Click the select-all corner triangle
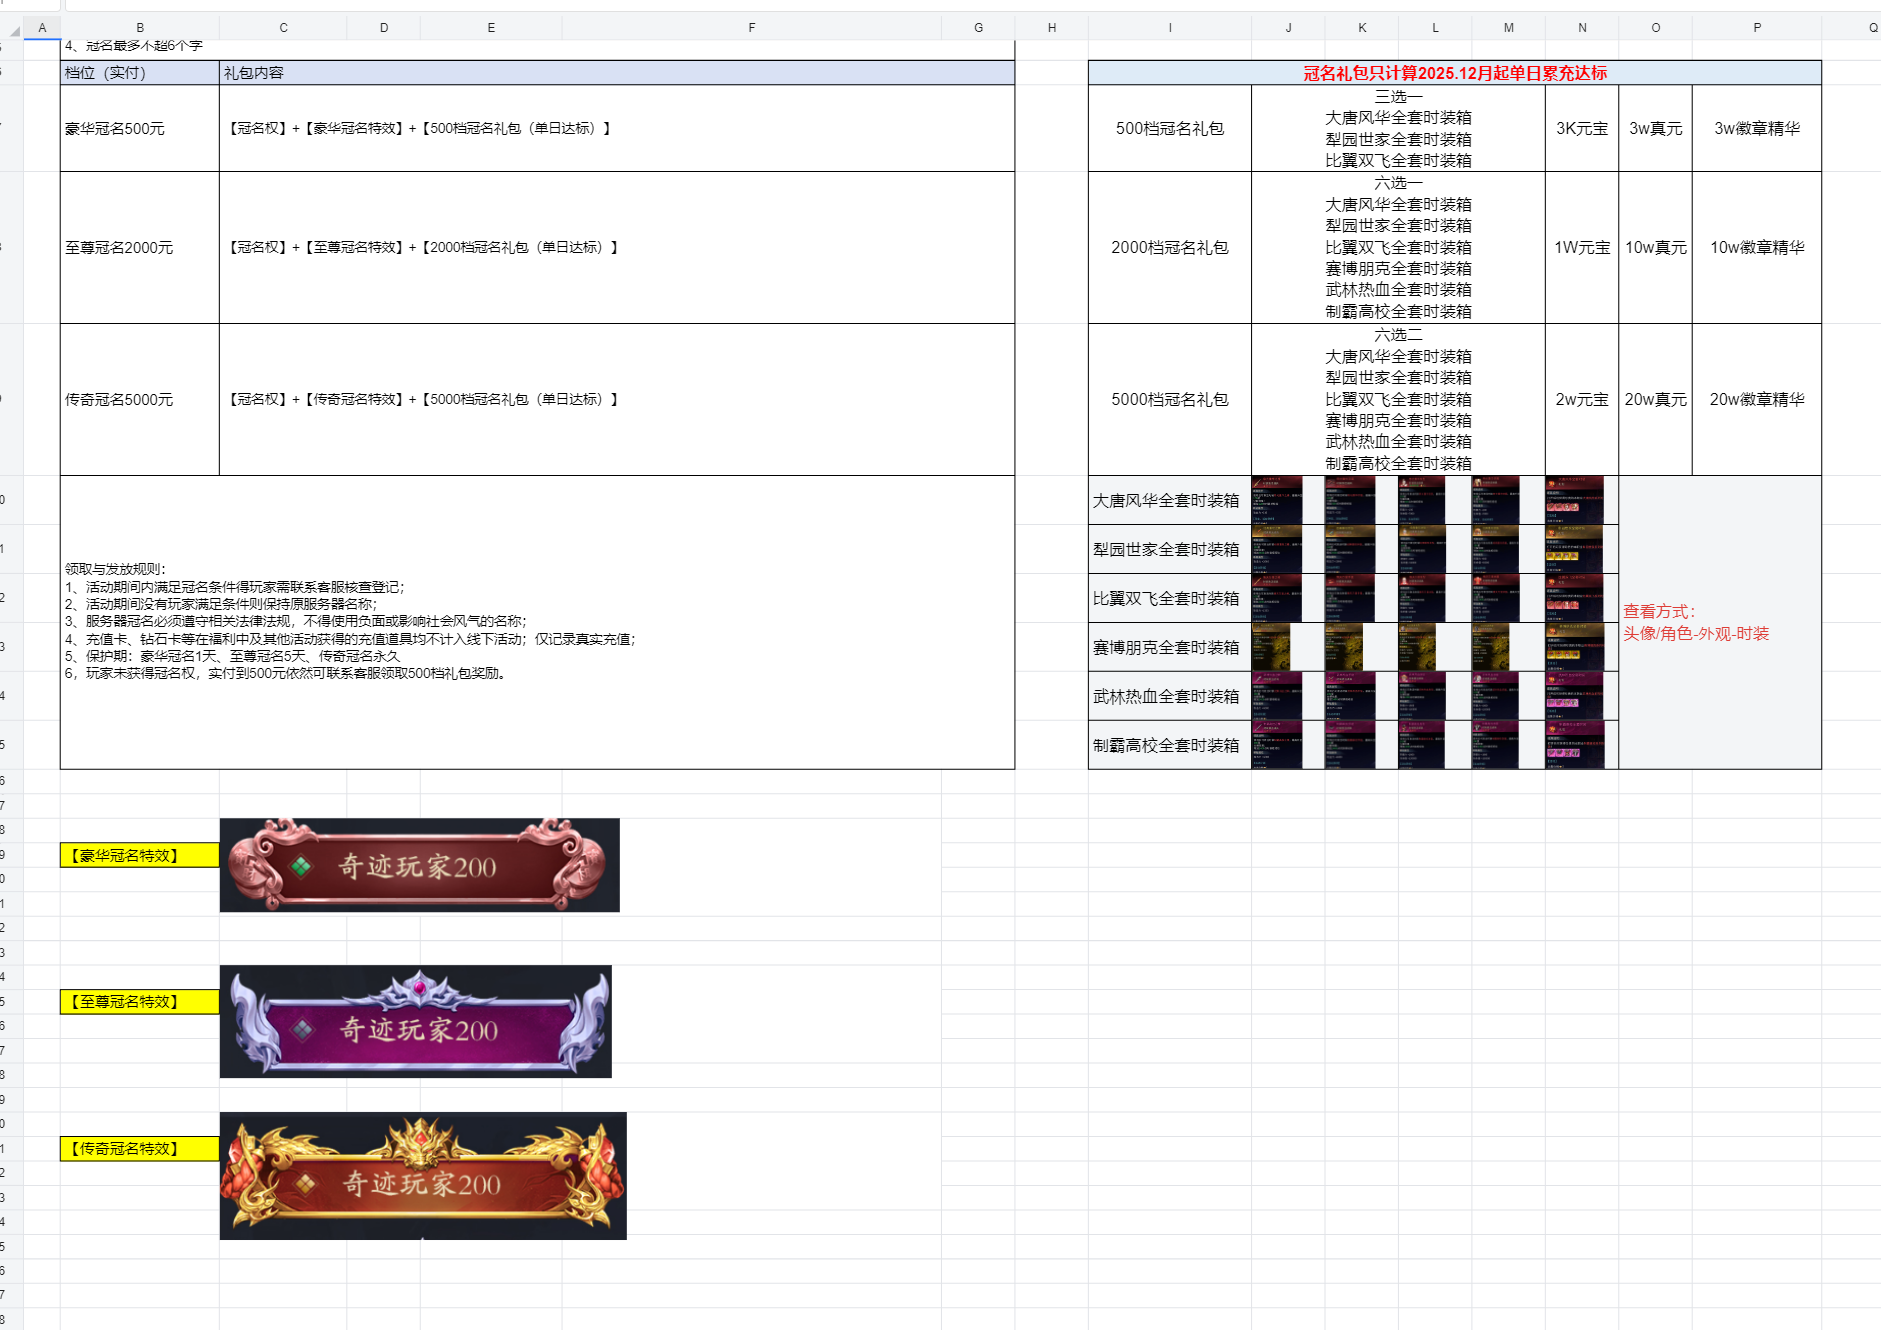1881x1330 pixels. tap(14, 30)
